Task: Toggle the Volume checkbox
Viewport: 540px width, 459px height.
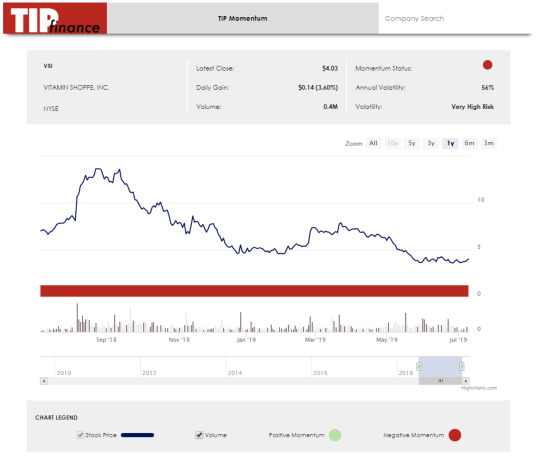Action: pos(199,435)
